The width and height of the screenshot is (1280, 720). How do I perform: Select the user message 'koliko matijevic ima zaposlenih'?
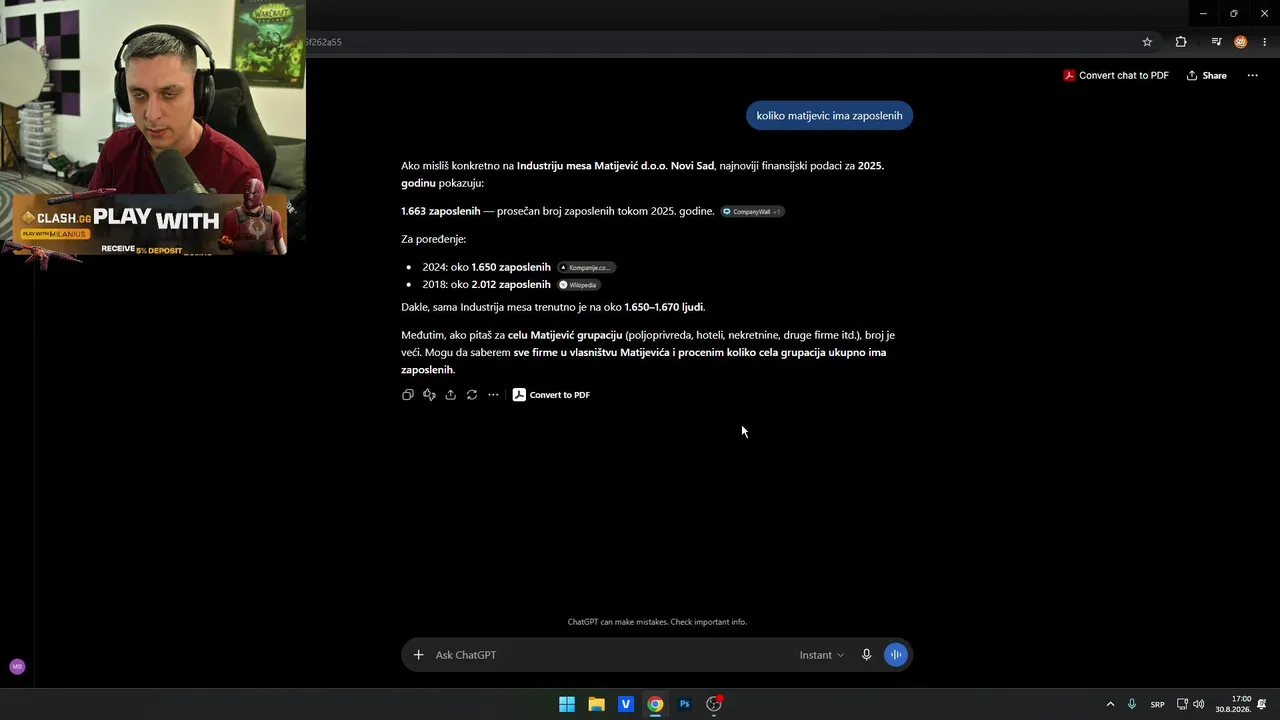[829, 116]
